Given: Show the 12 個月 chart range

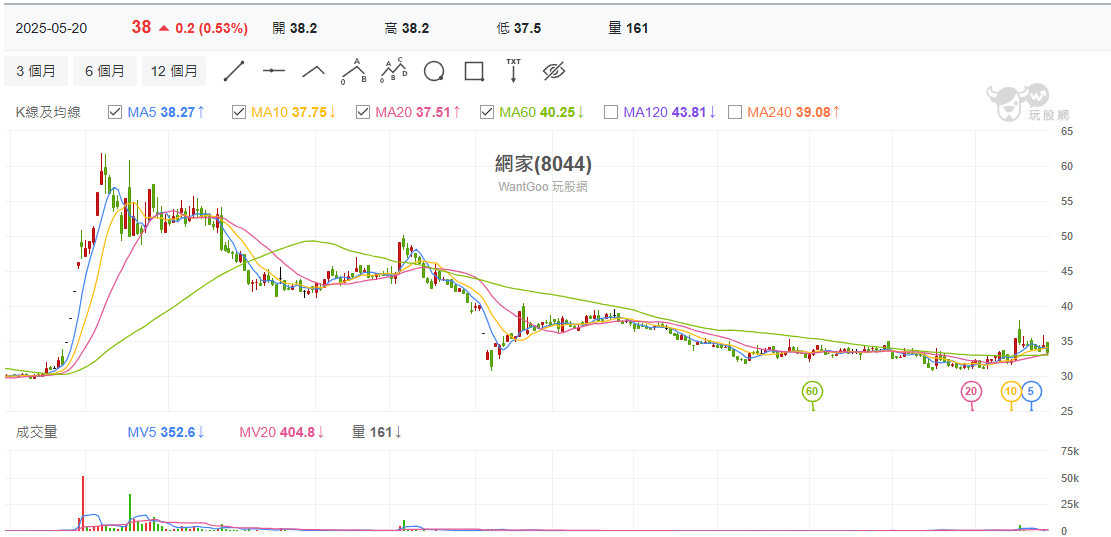Looking at the screenshot, I should click(174, 71).
